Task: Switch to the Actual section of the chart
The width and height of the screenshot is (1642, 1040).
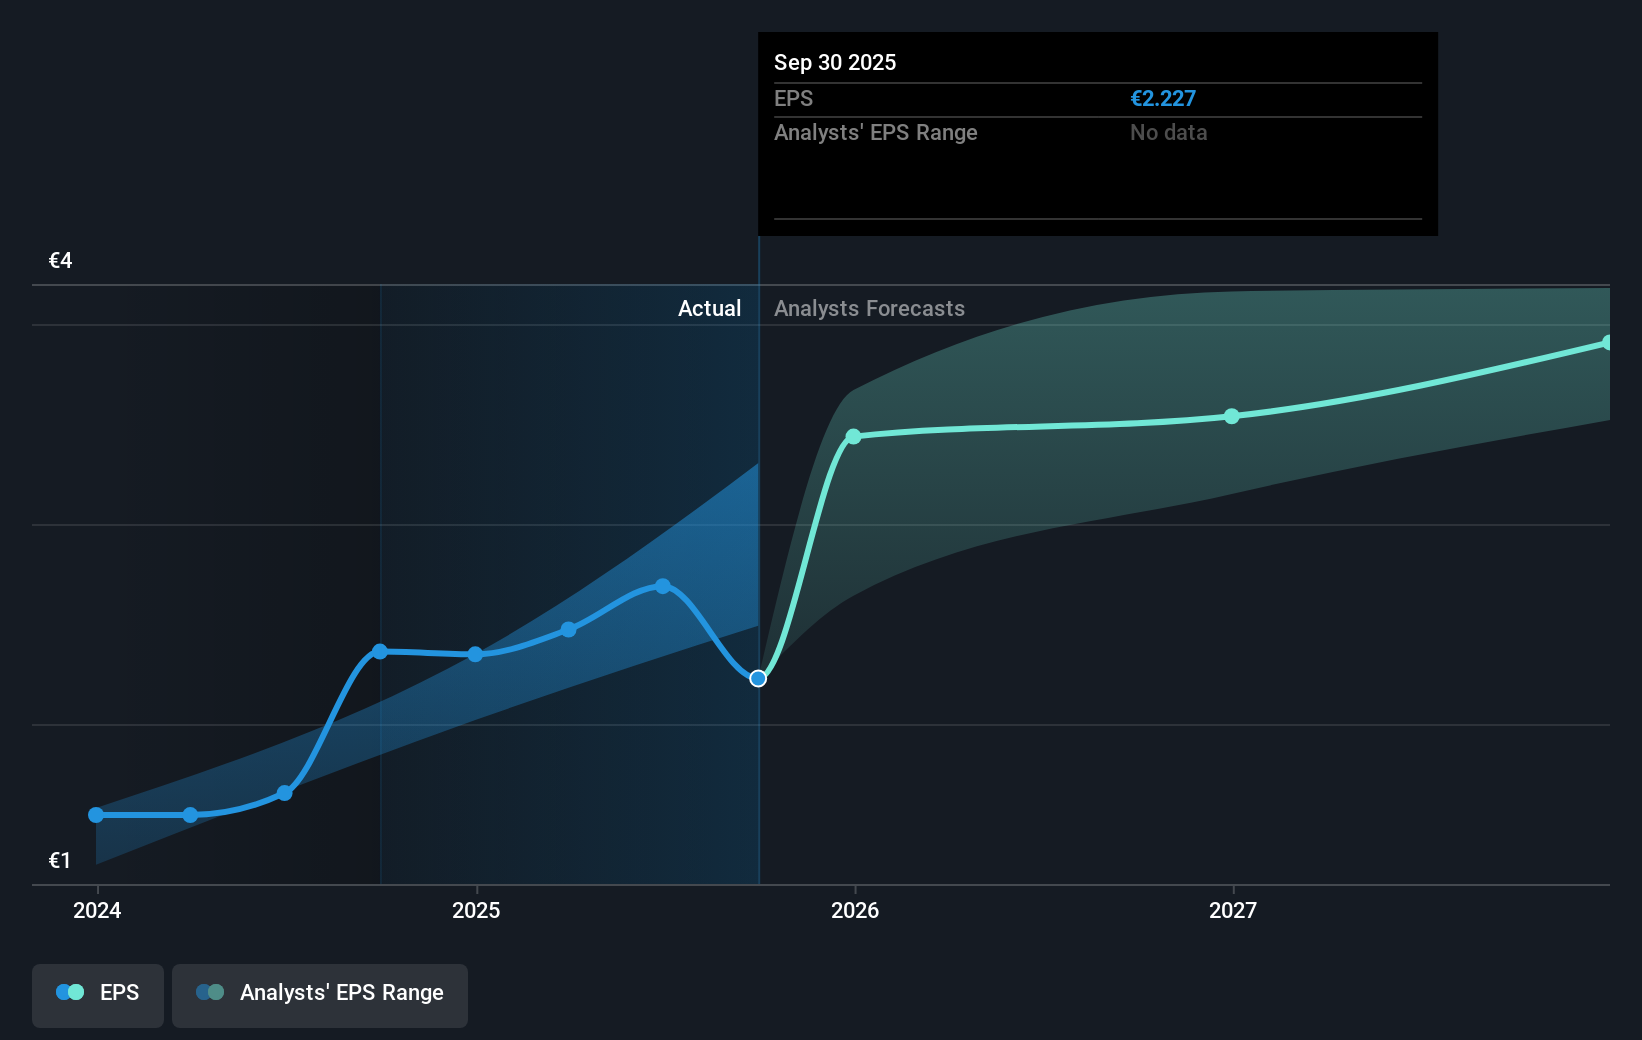Action: [x=710, y=308]
